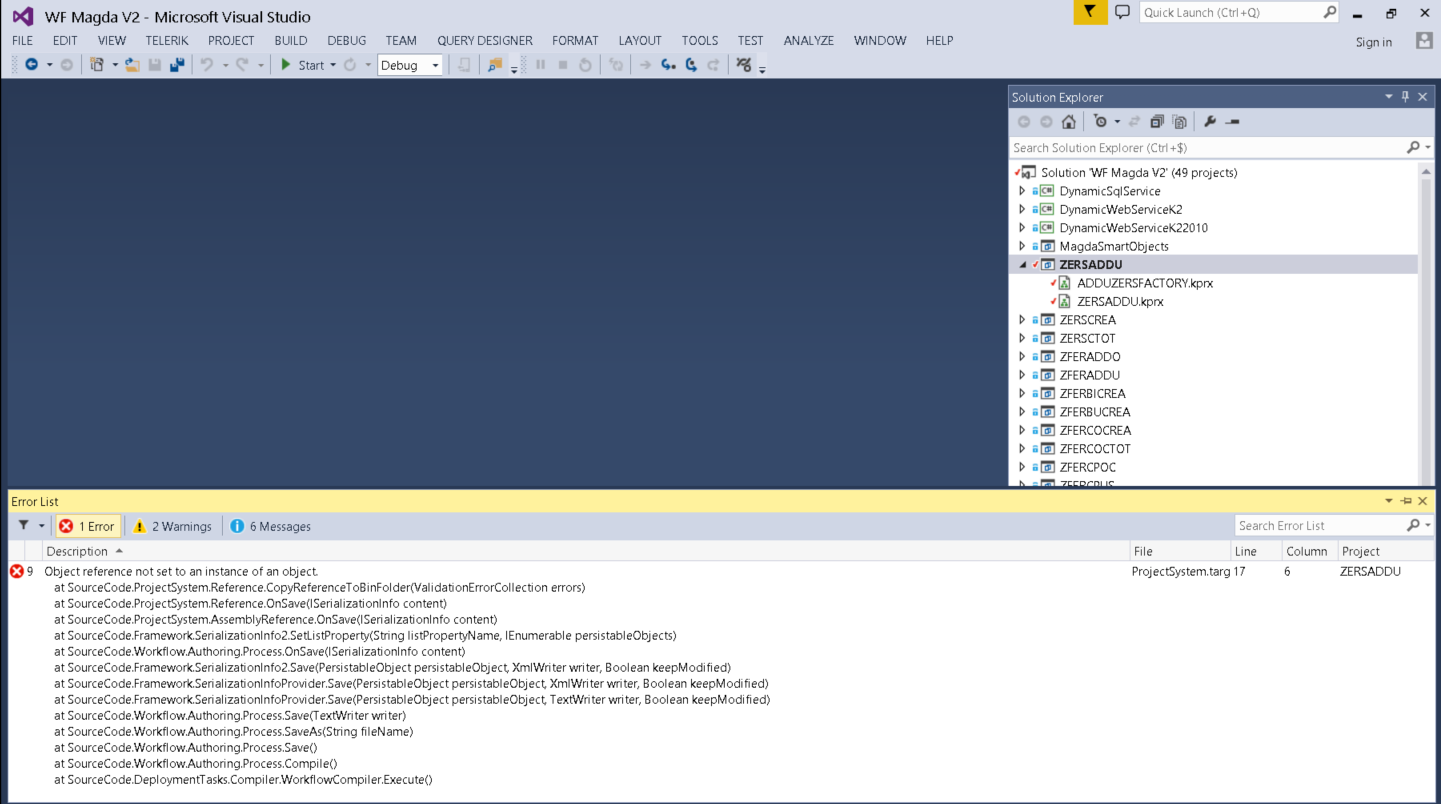The image size is (1441, 804).
Task: Click the account avatar icon next to Sign in
Action: point(1424,40)
